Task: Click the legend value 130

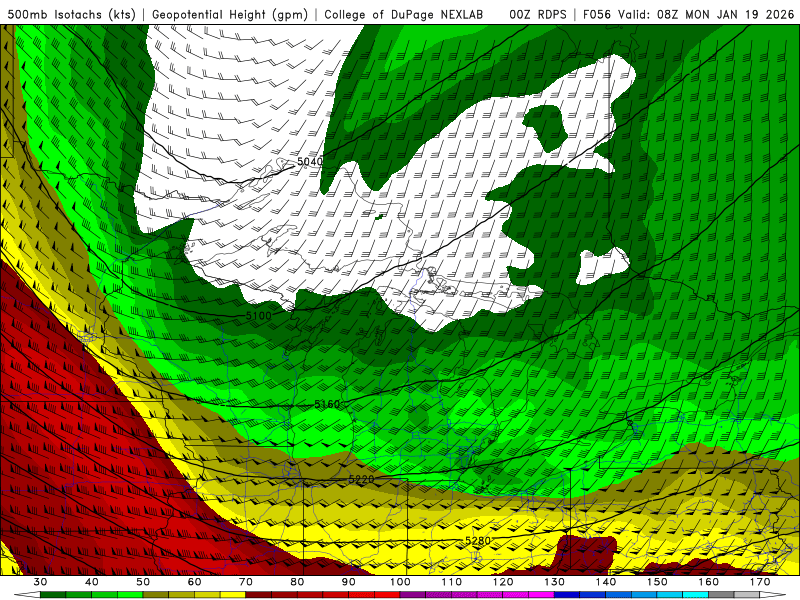Action: point(555,582)
